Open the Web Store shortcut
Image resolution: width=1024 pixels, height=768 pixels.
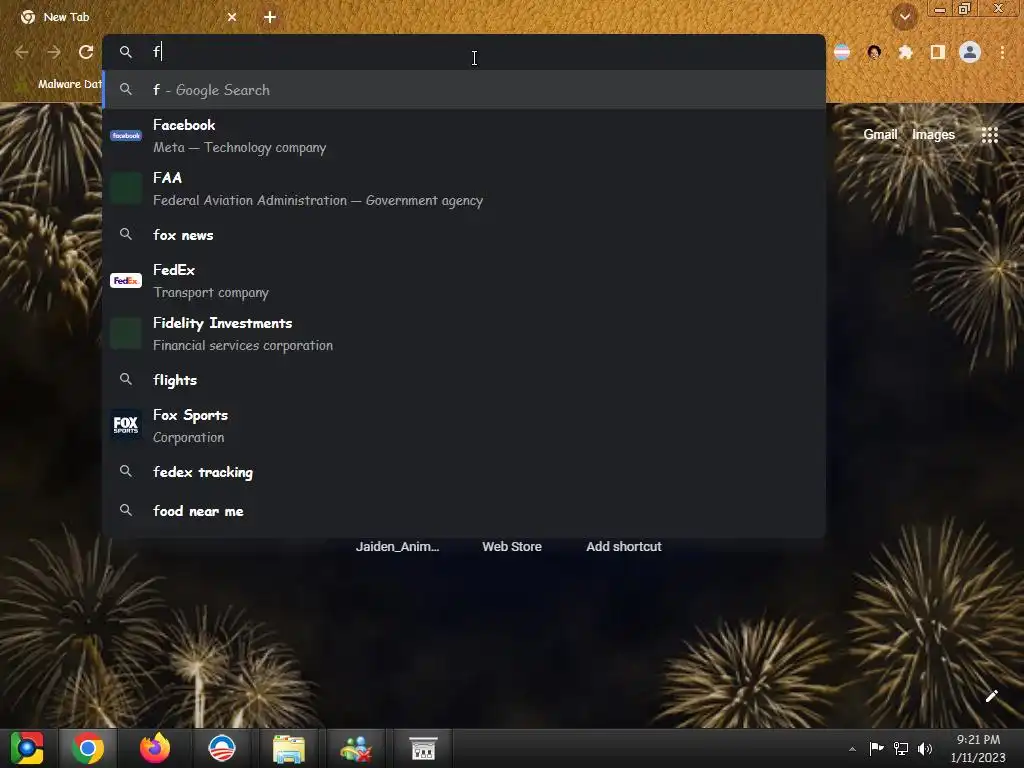512,547
